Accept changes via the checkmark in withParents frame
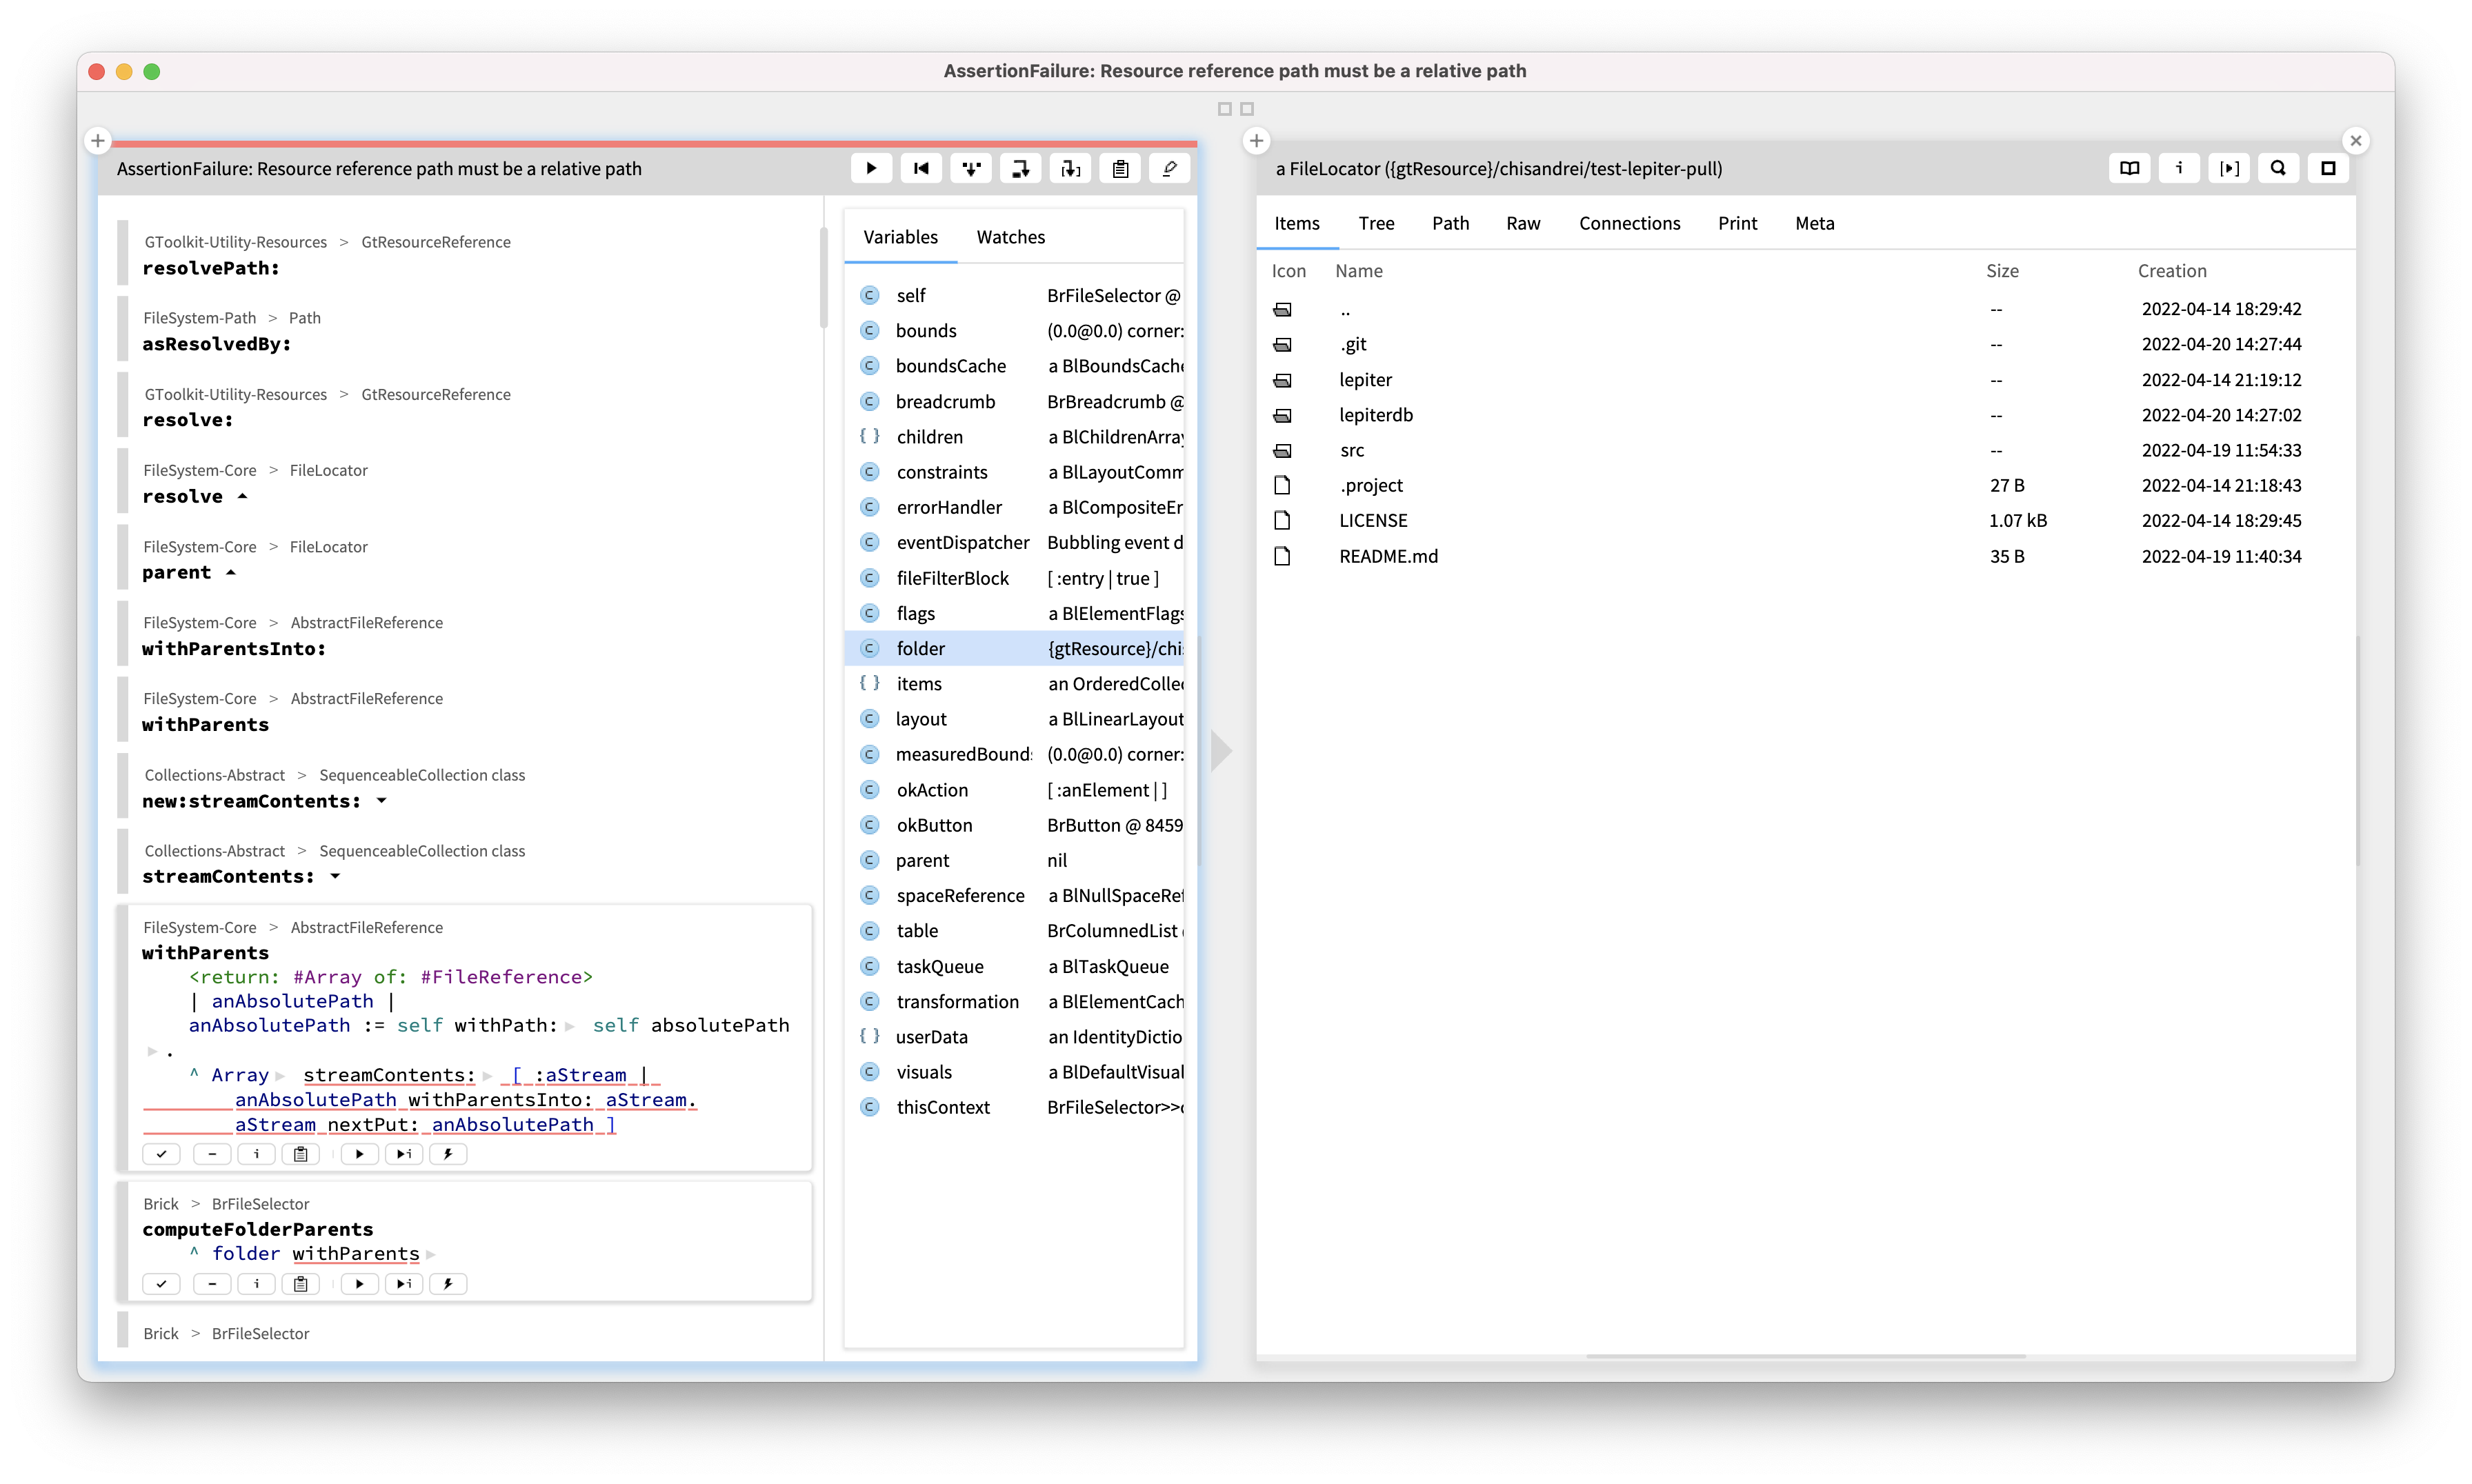The width and height of the screenshot is (2472, 1484). click(x=161, y=1153)
